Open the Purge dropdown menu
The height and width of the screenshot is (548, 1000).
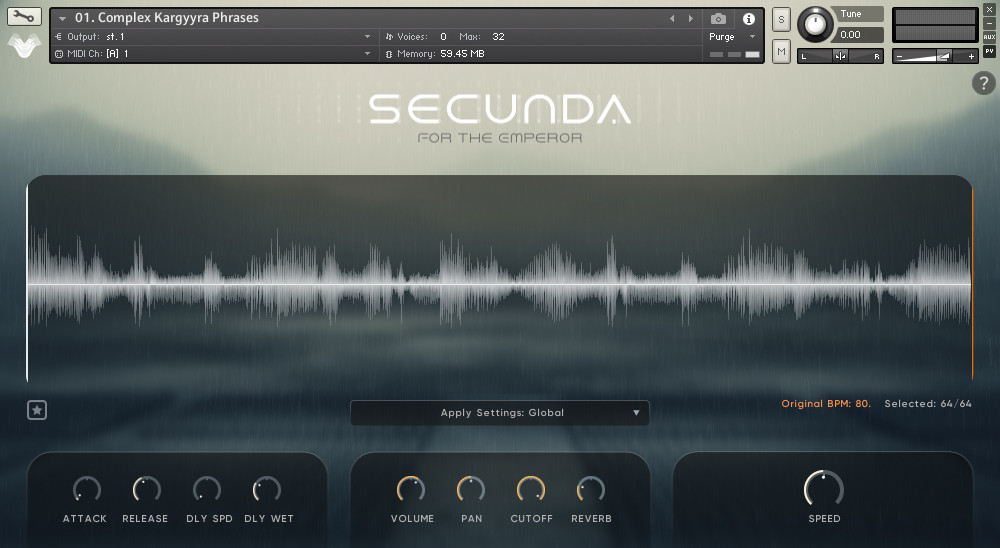732,37
